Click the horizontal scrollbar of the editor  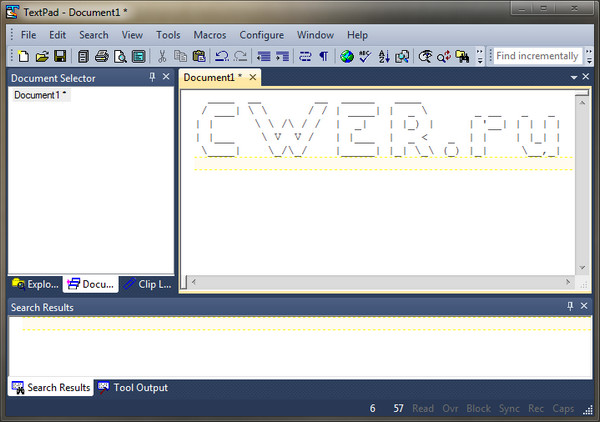[x=380, y=283]
